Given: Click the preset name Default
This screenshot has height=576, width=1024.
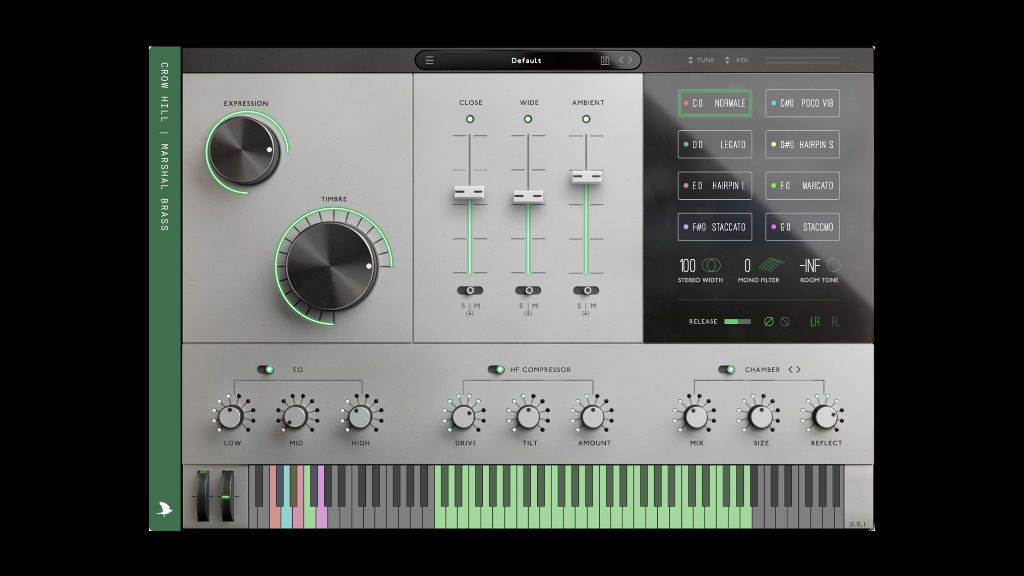Looking at the screenshot, I should pos(526,60).
